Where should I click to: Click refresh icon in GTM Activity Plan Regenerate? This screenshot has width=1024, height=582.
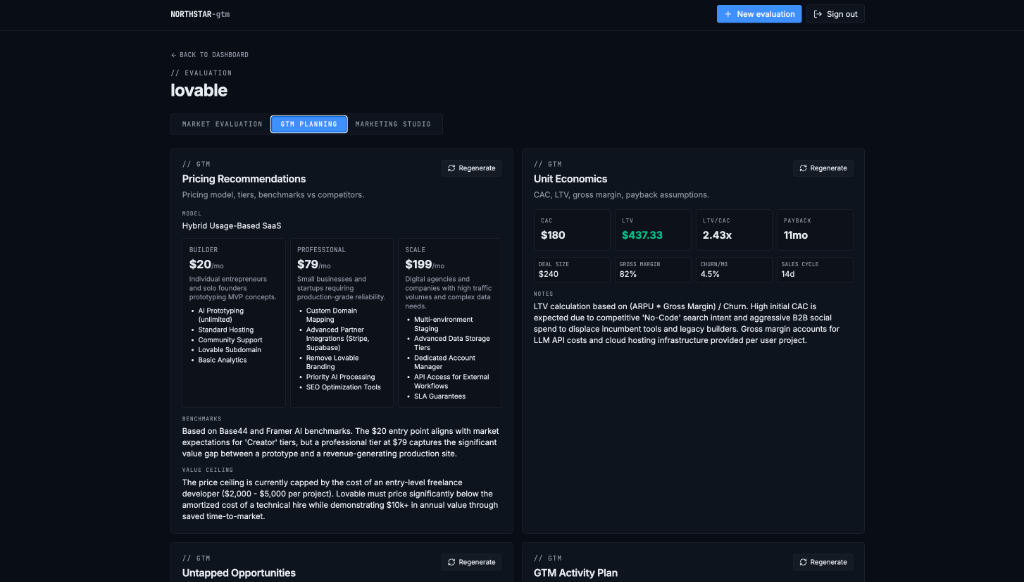803,562
